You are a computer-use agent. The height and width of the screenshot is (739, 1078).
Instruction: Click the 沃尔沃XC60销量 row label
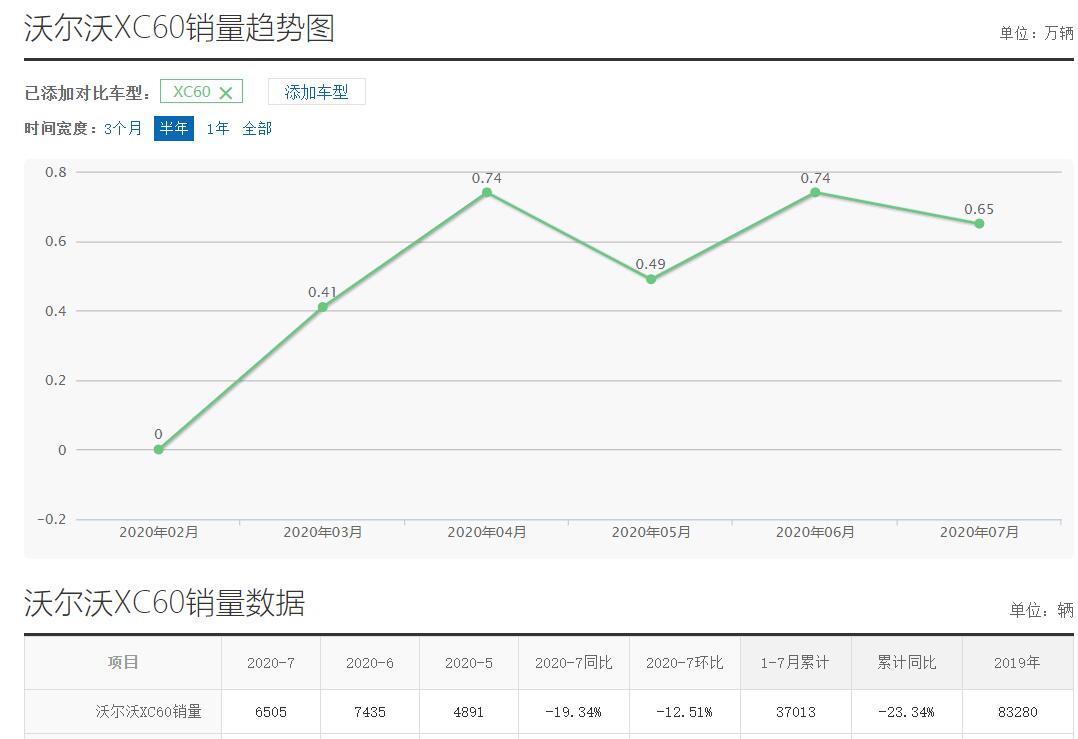(148, 712)
